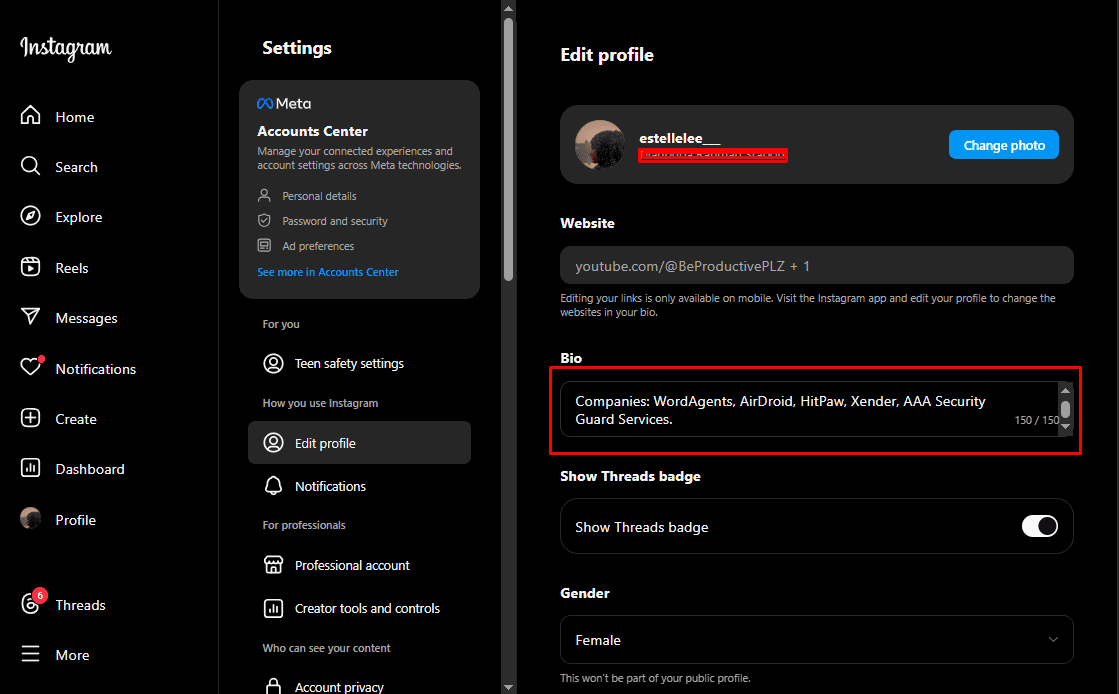Image resolution: width=1119 pixels, height=694 pixels.
Task: Toggle the Show Threads badge switch
Action: (1040, 526)
